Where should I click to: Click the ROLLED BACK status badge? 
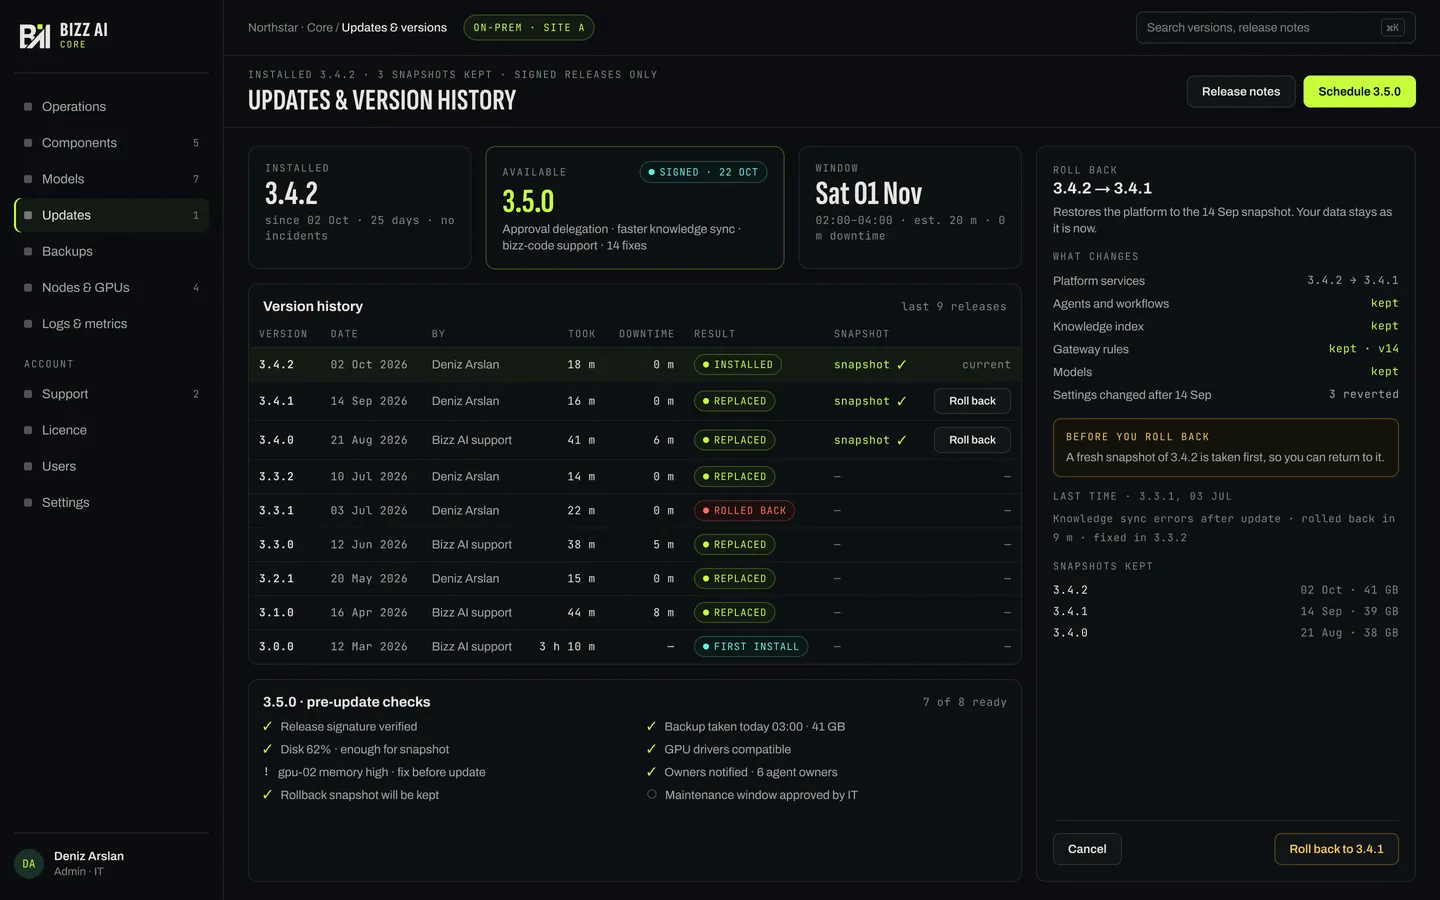(745, 511)
